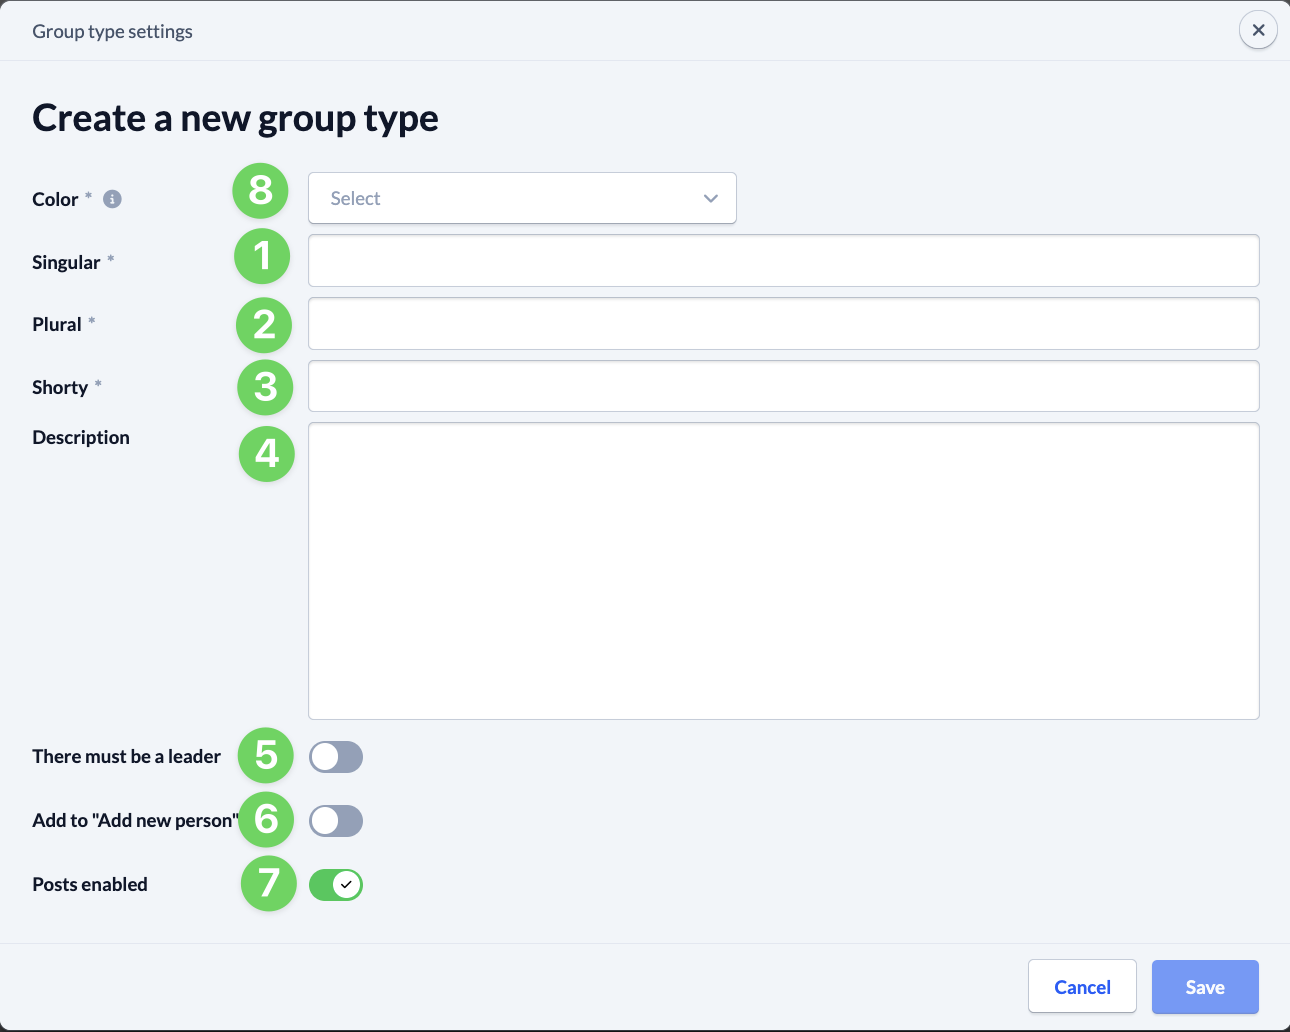Click inside the Description text area

[783, 570]
